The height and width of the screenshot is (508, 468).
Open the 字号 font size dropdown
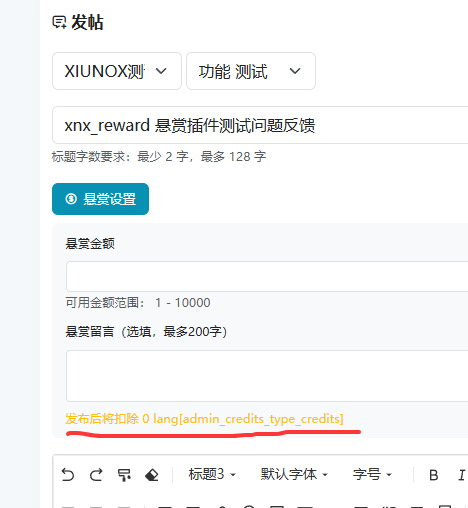[372, 474]
